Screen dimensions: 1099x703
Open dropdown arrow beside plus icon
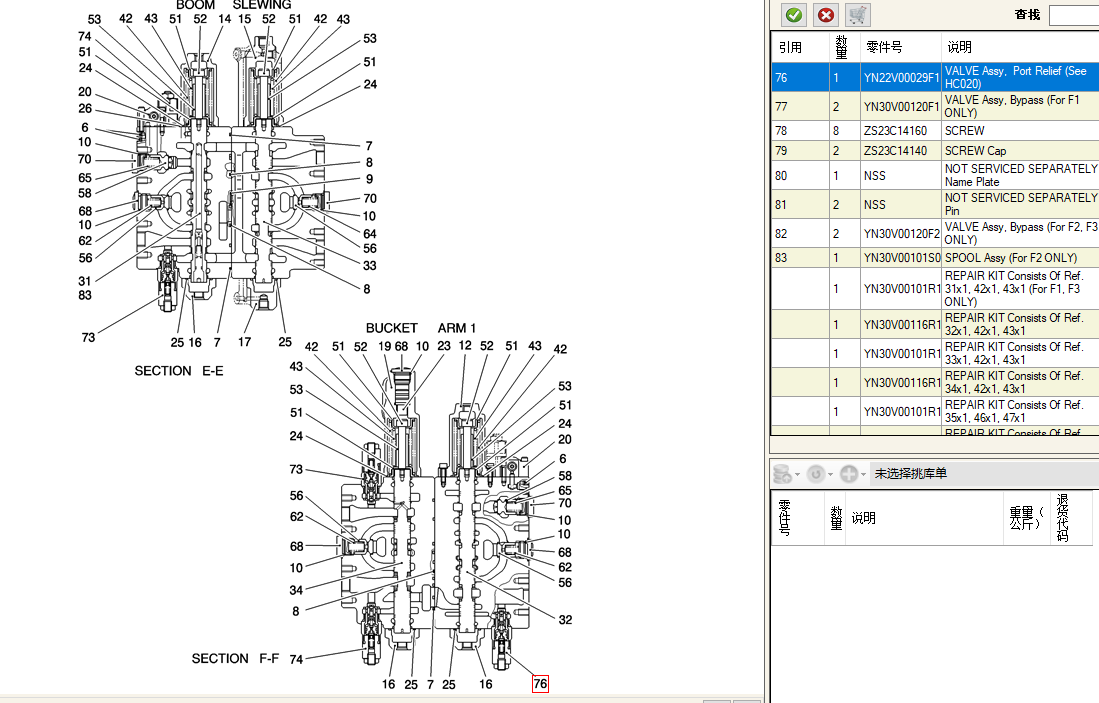[864, 475]
